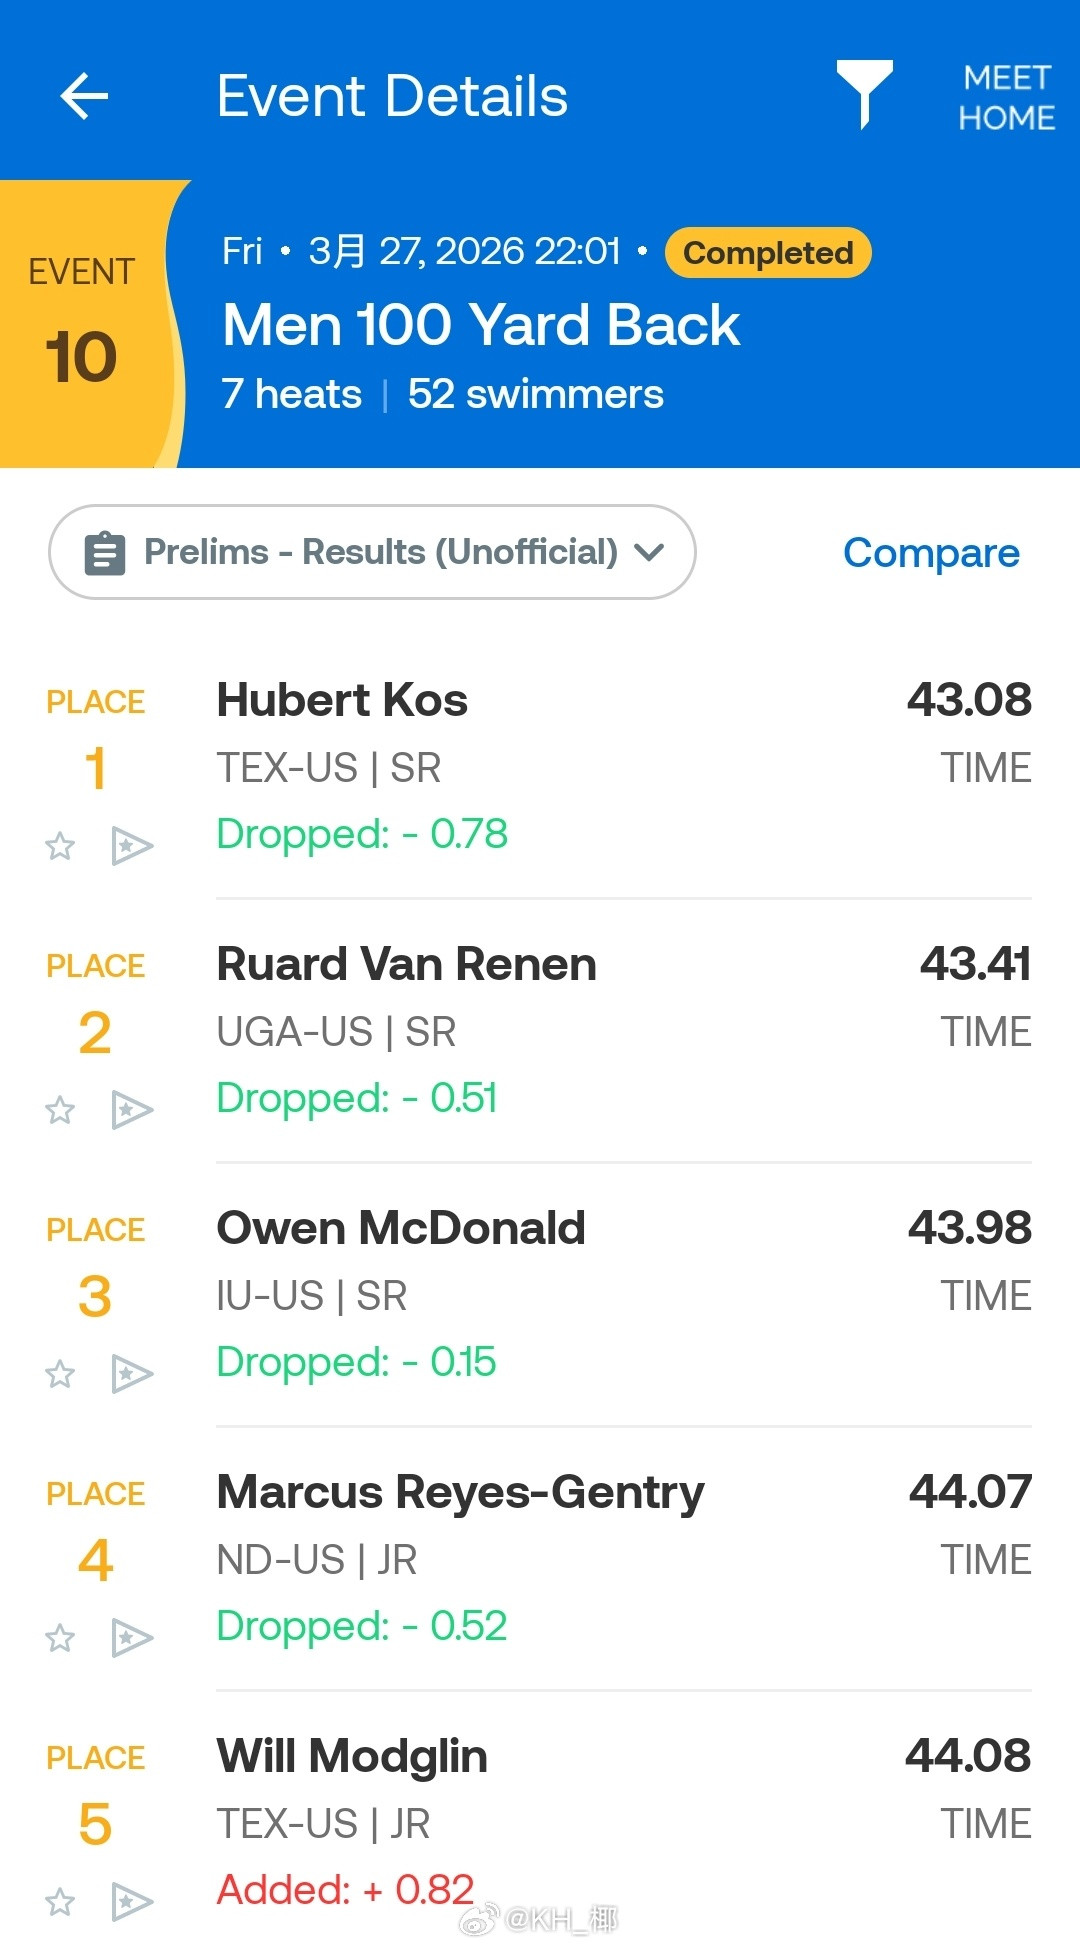Open Hubert Kos swimmer details
Viewport: 1080px width, 1947px height.
pyautogui.click(x=342, y=700)
